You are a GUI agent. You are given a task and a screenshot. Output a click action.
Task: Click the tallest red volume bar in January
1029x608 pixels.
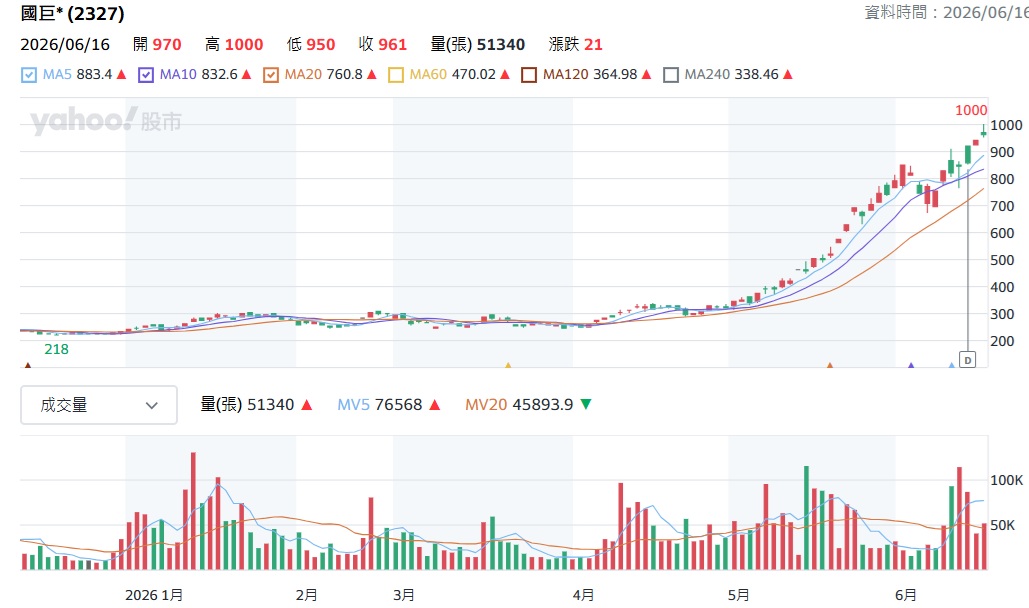[x=193, y=511]
